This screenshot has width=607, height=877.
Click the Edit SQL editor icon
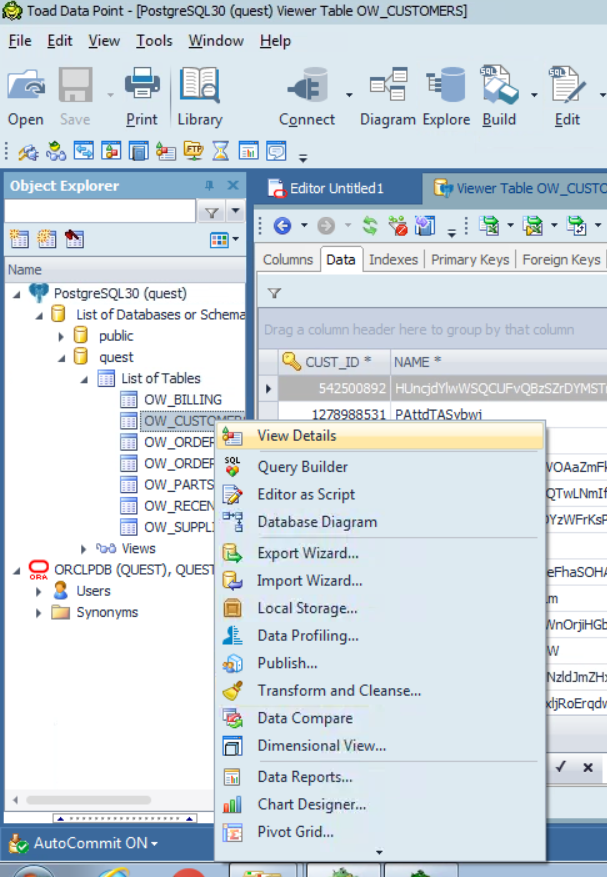[x=567, y=85]
